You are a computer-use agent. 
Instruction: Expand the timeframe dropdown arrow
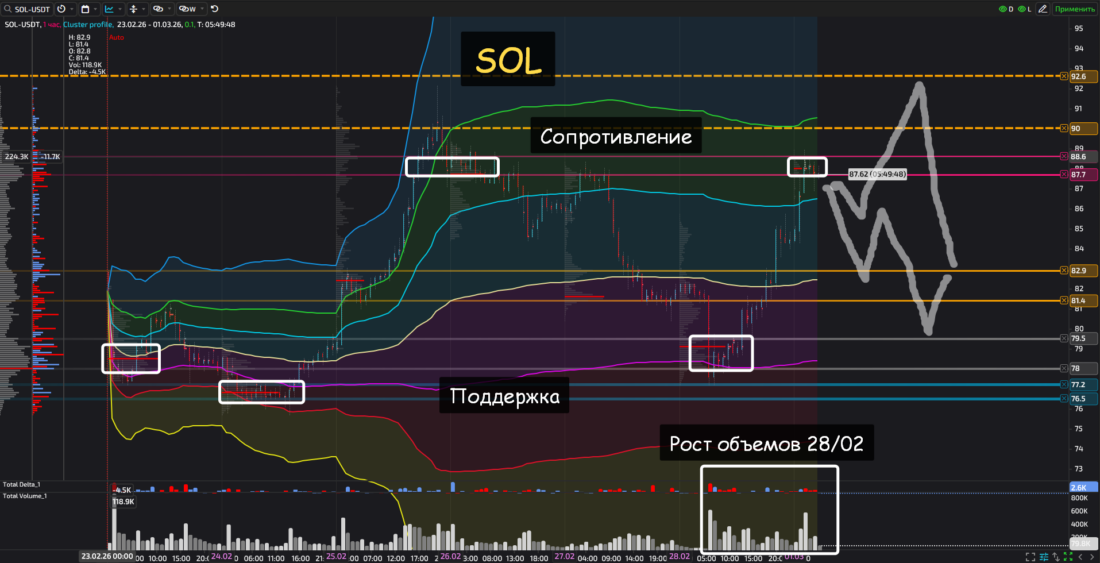[x=72, y=9]
